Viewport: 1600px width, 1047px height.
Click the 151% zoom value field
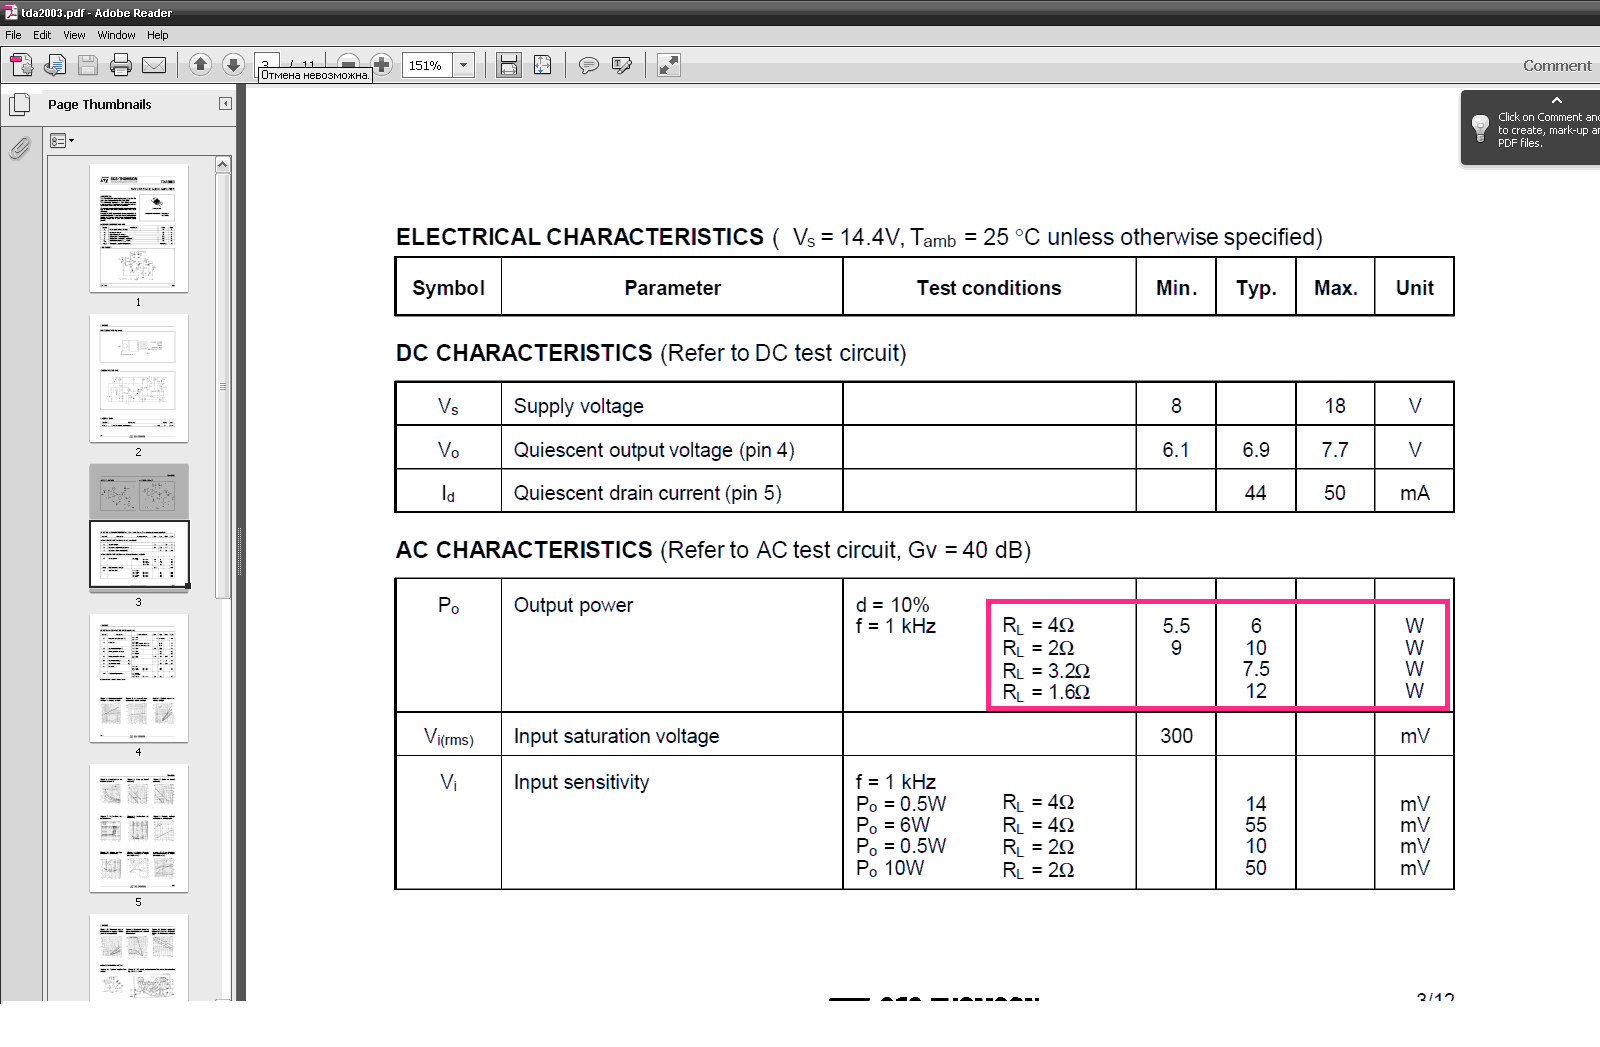point(428,66)
